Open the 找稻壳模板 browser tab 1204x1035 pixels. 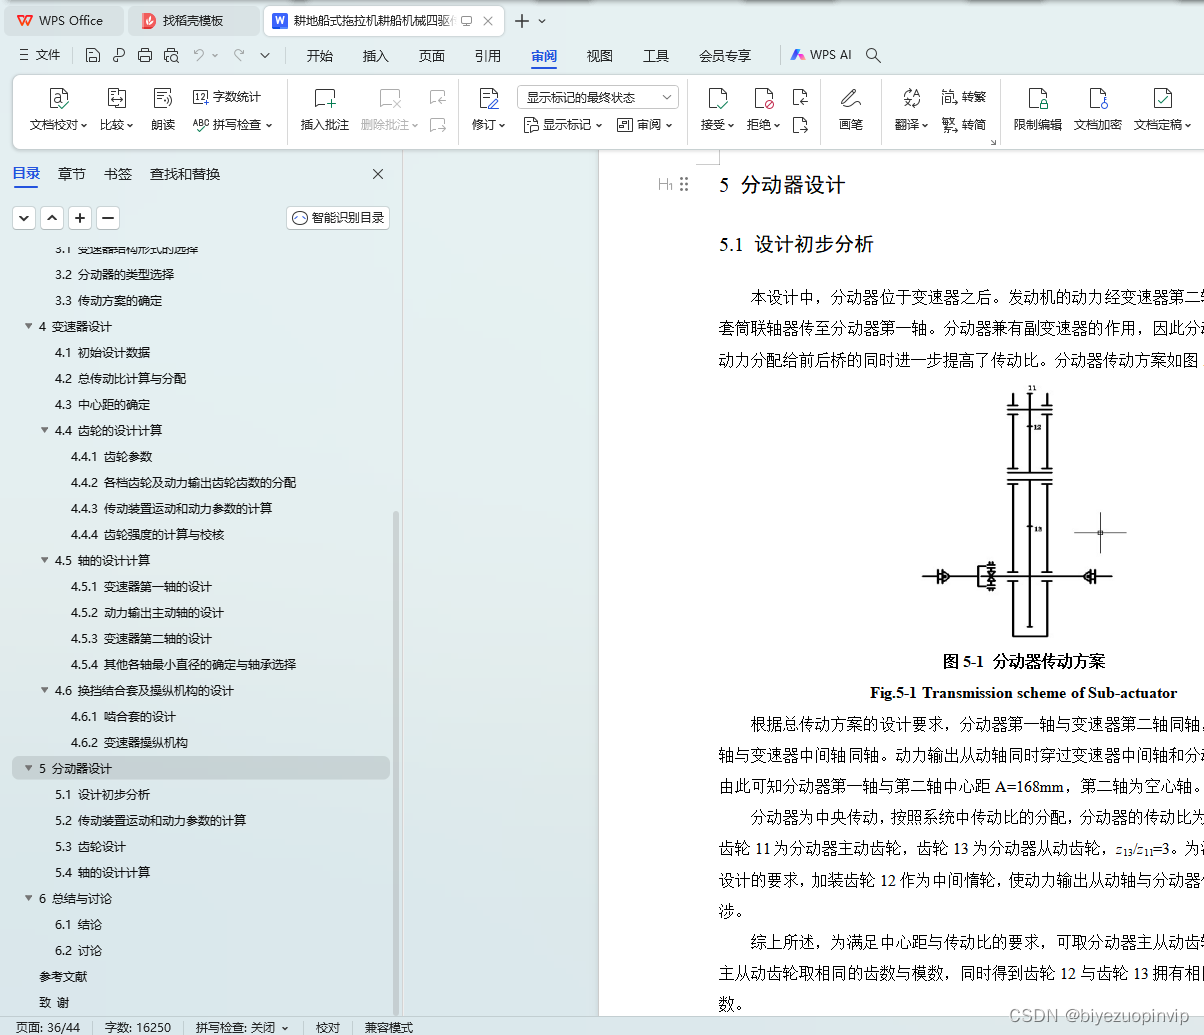(195, 20)
